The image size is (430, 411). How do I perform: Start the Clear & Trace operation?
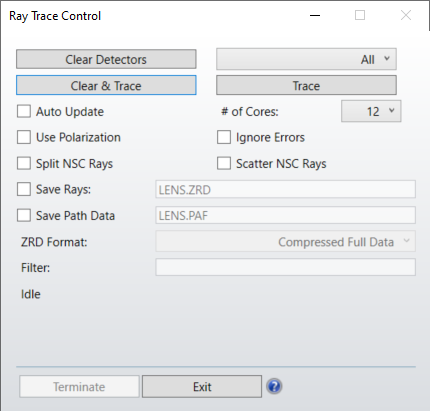(106, 85)
